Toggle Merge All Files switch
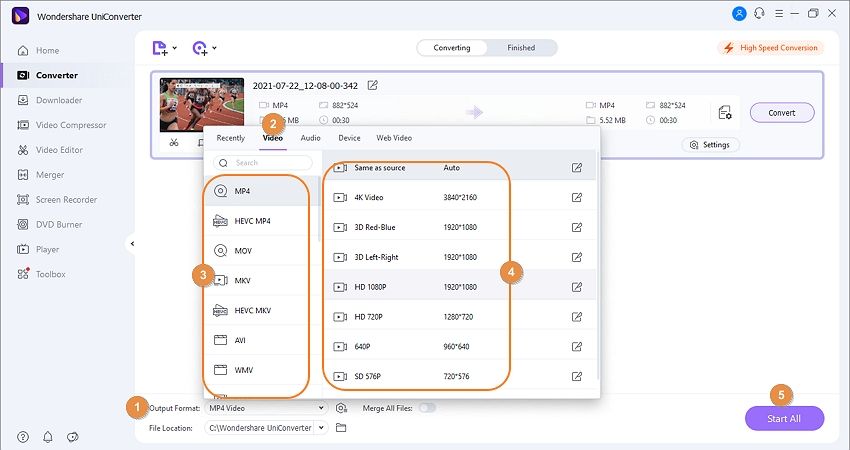The image size is (850, 450). (427, 408)
